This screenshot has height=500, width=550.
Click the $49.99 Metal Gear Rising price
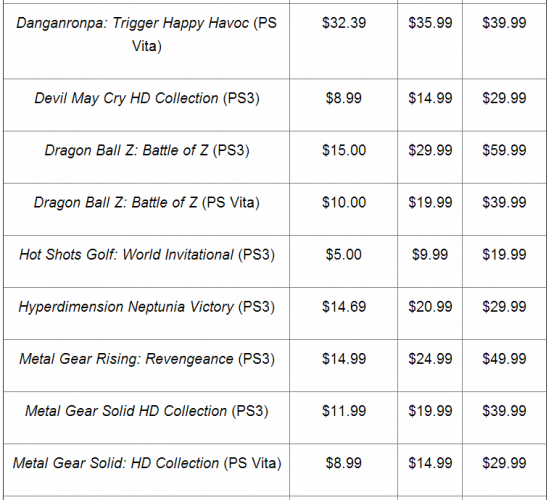point(504,359)
